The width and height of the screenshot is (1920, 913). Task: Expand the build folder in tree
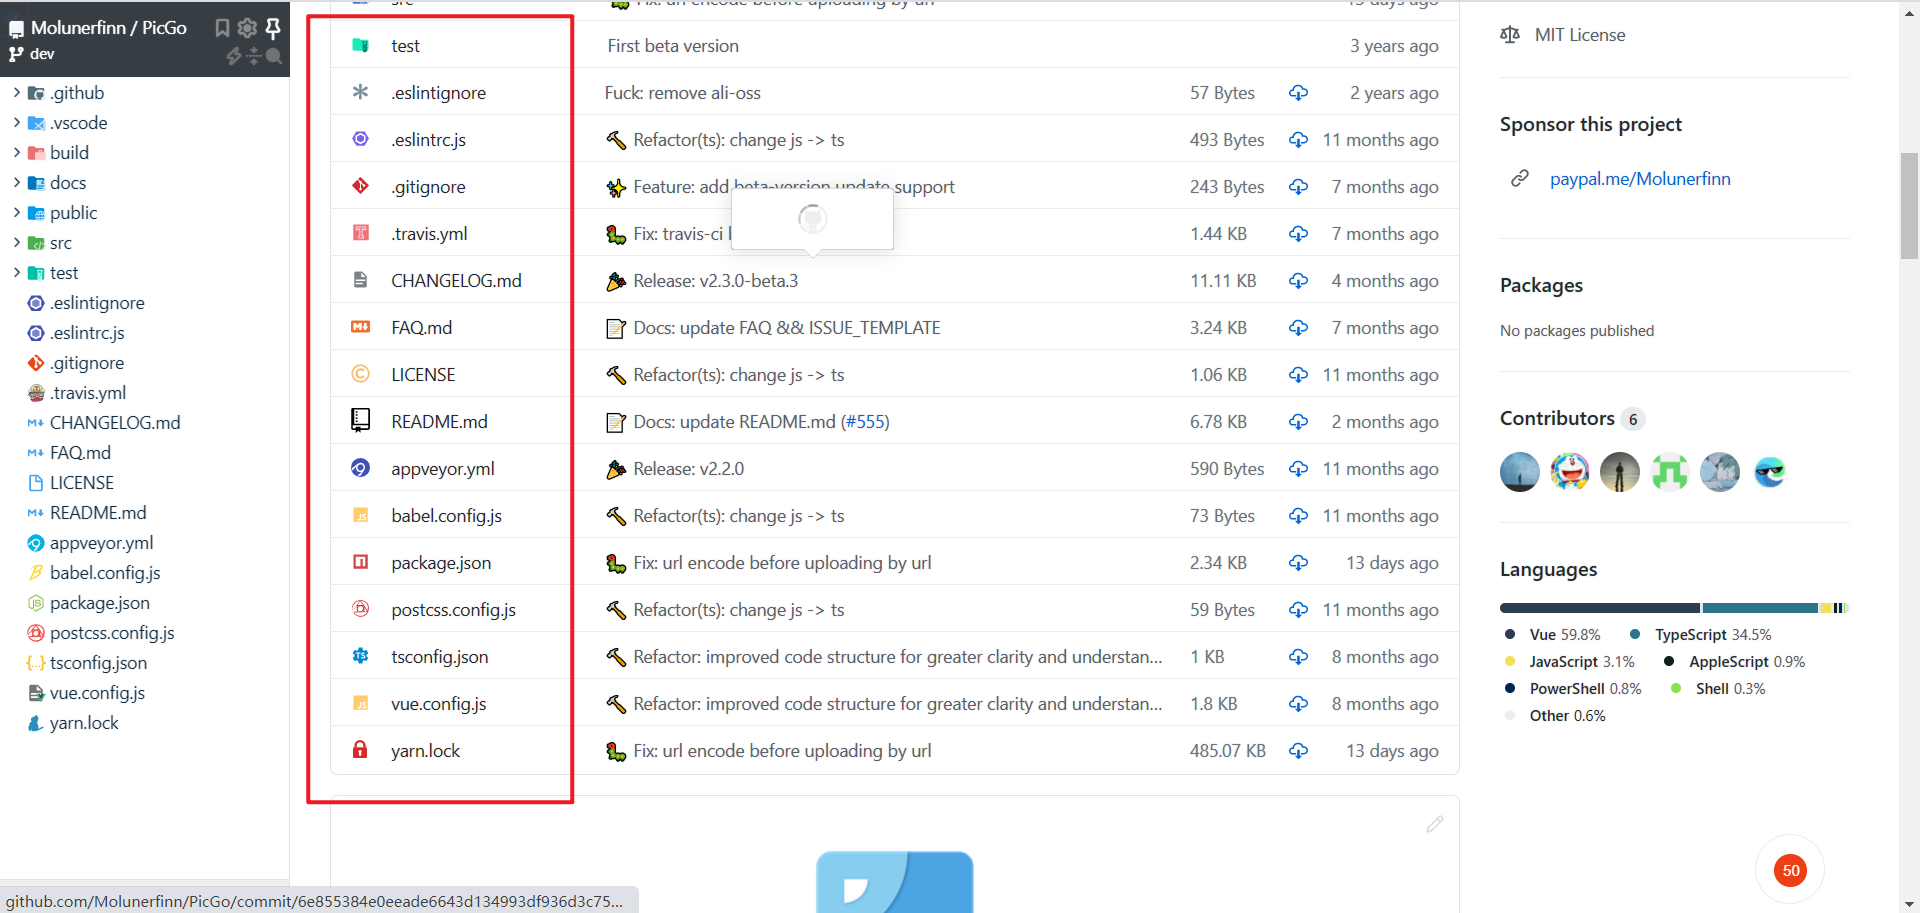click(x=17, y=153)
